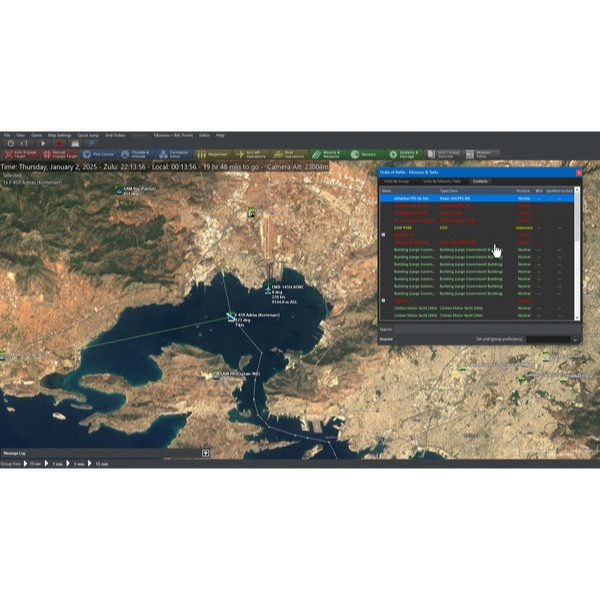
Task: Open the Weapons toolbar button
Action: tap(211, 154)
